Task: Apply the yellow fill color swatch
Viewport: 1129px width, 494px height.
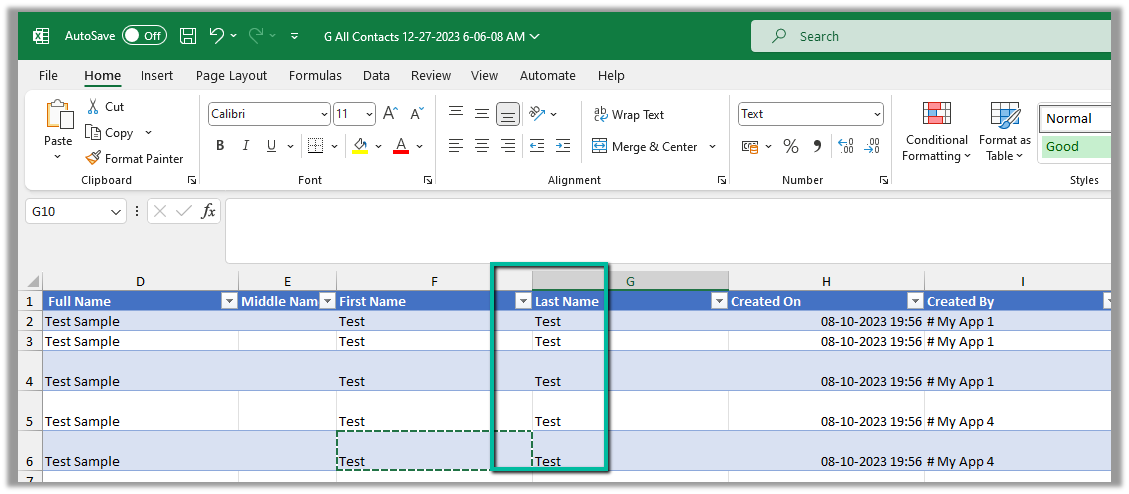Action: click(360, 146)
